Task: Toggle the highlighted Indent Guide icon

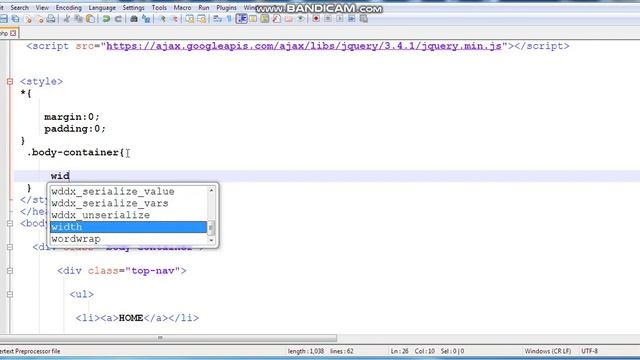Action: (242, 19)
